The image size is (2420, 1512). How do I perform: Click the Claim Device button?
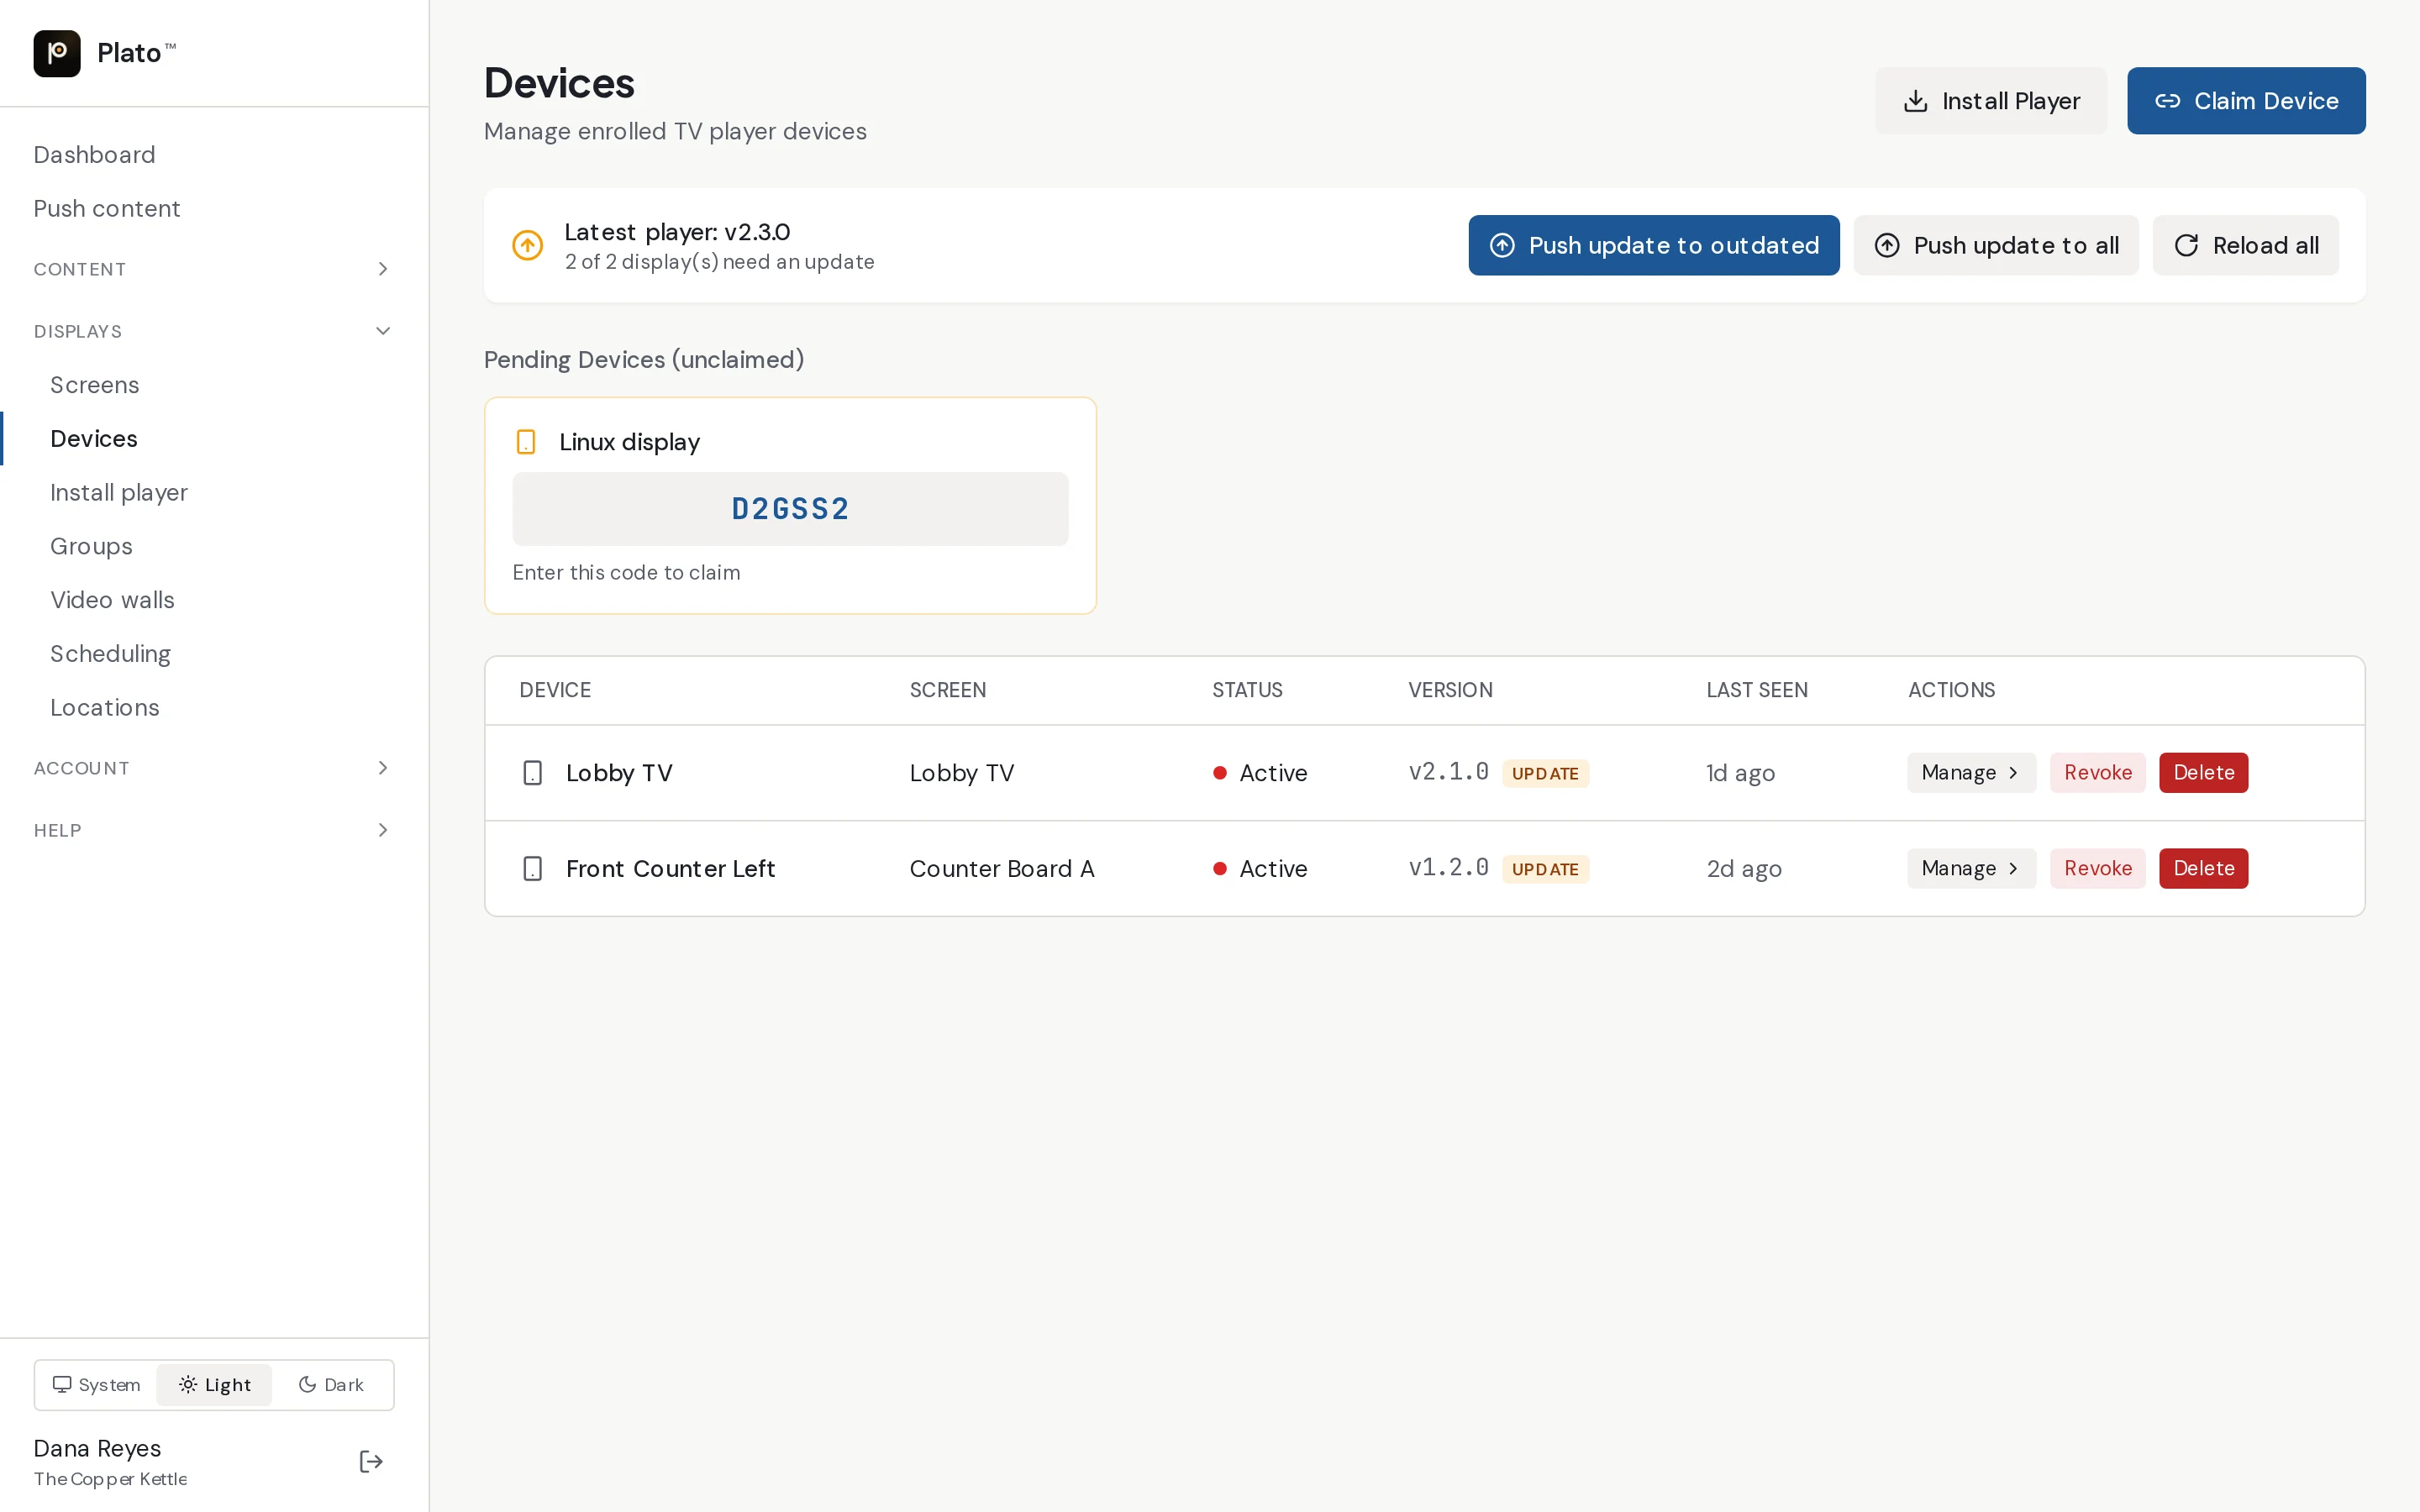coord(2246,101)
